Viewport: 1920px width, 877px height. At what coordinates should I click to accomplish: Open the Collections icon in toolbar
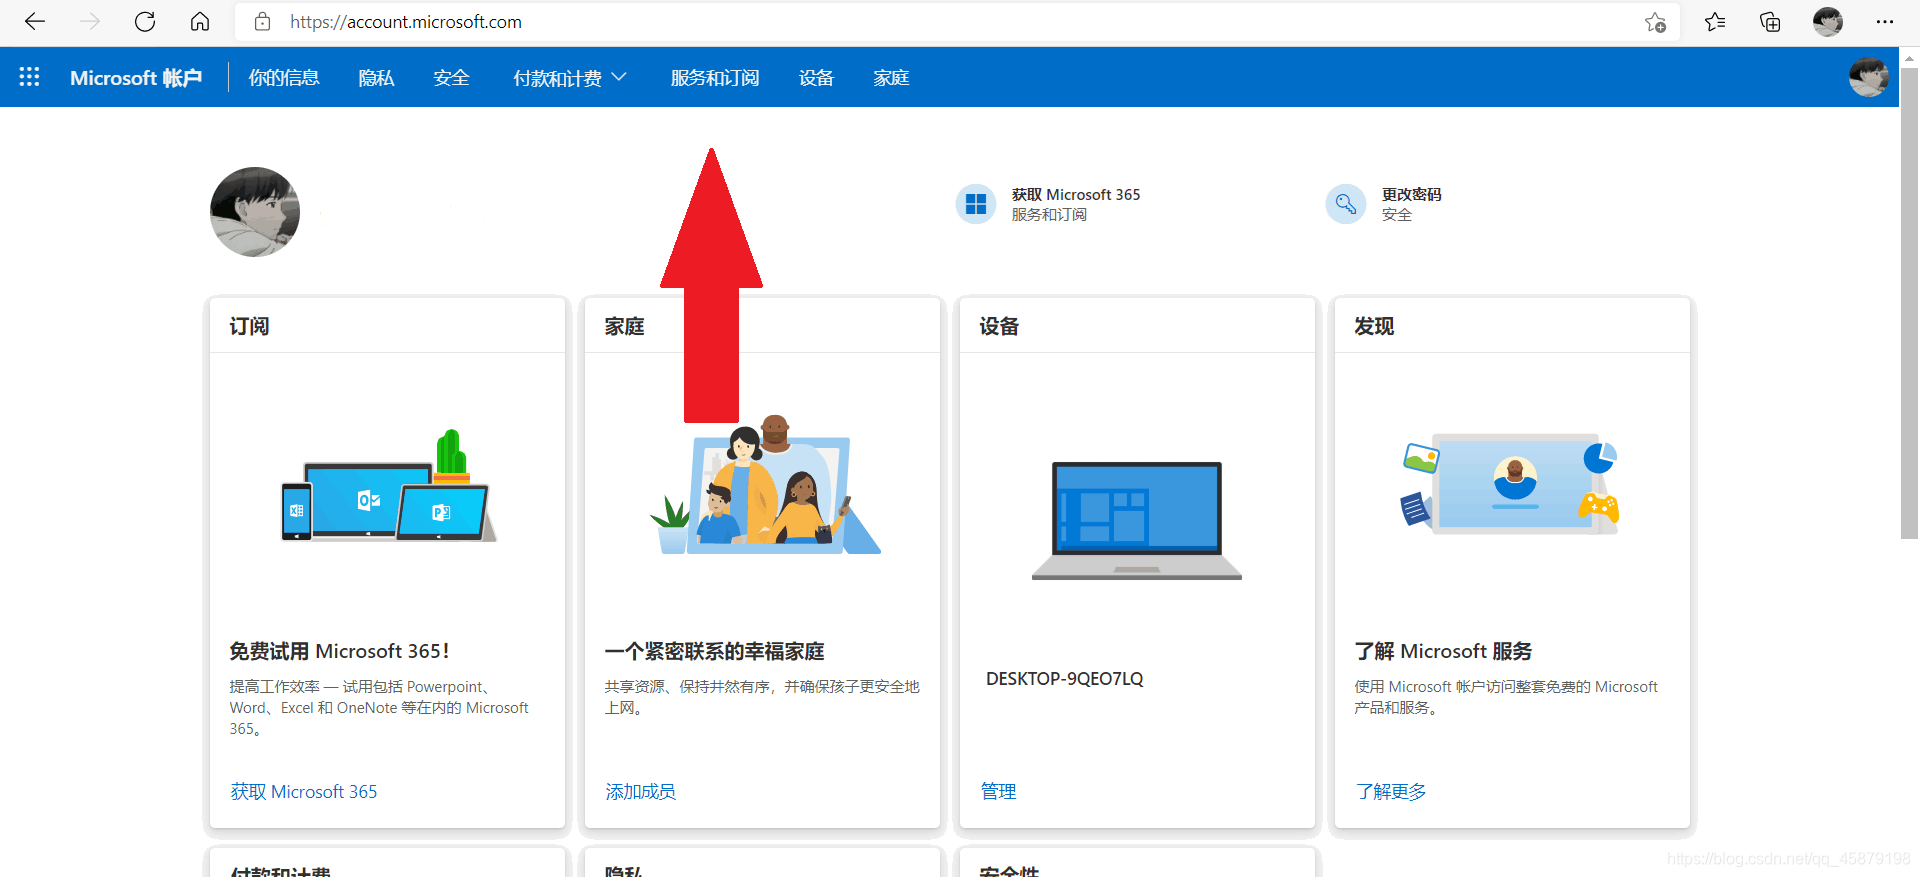[1770, 22]
